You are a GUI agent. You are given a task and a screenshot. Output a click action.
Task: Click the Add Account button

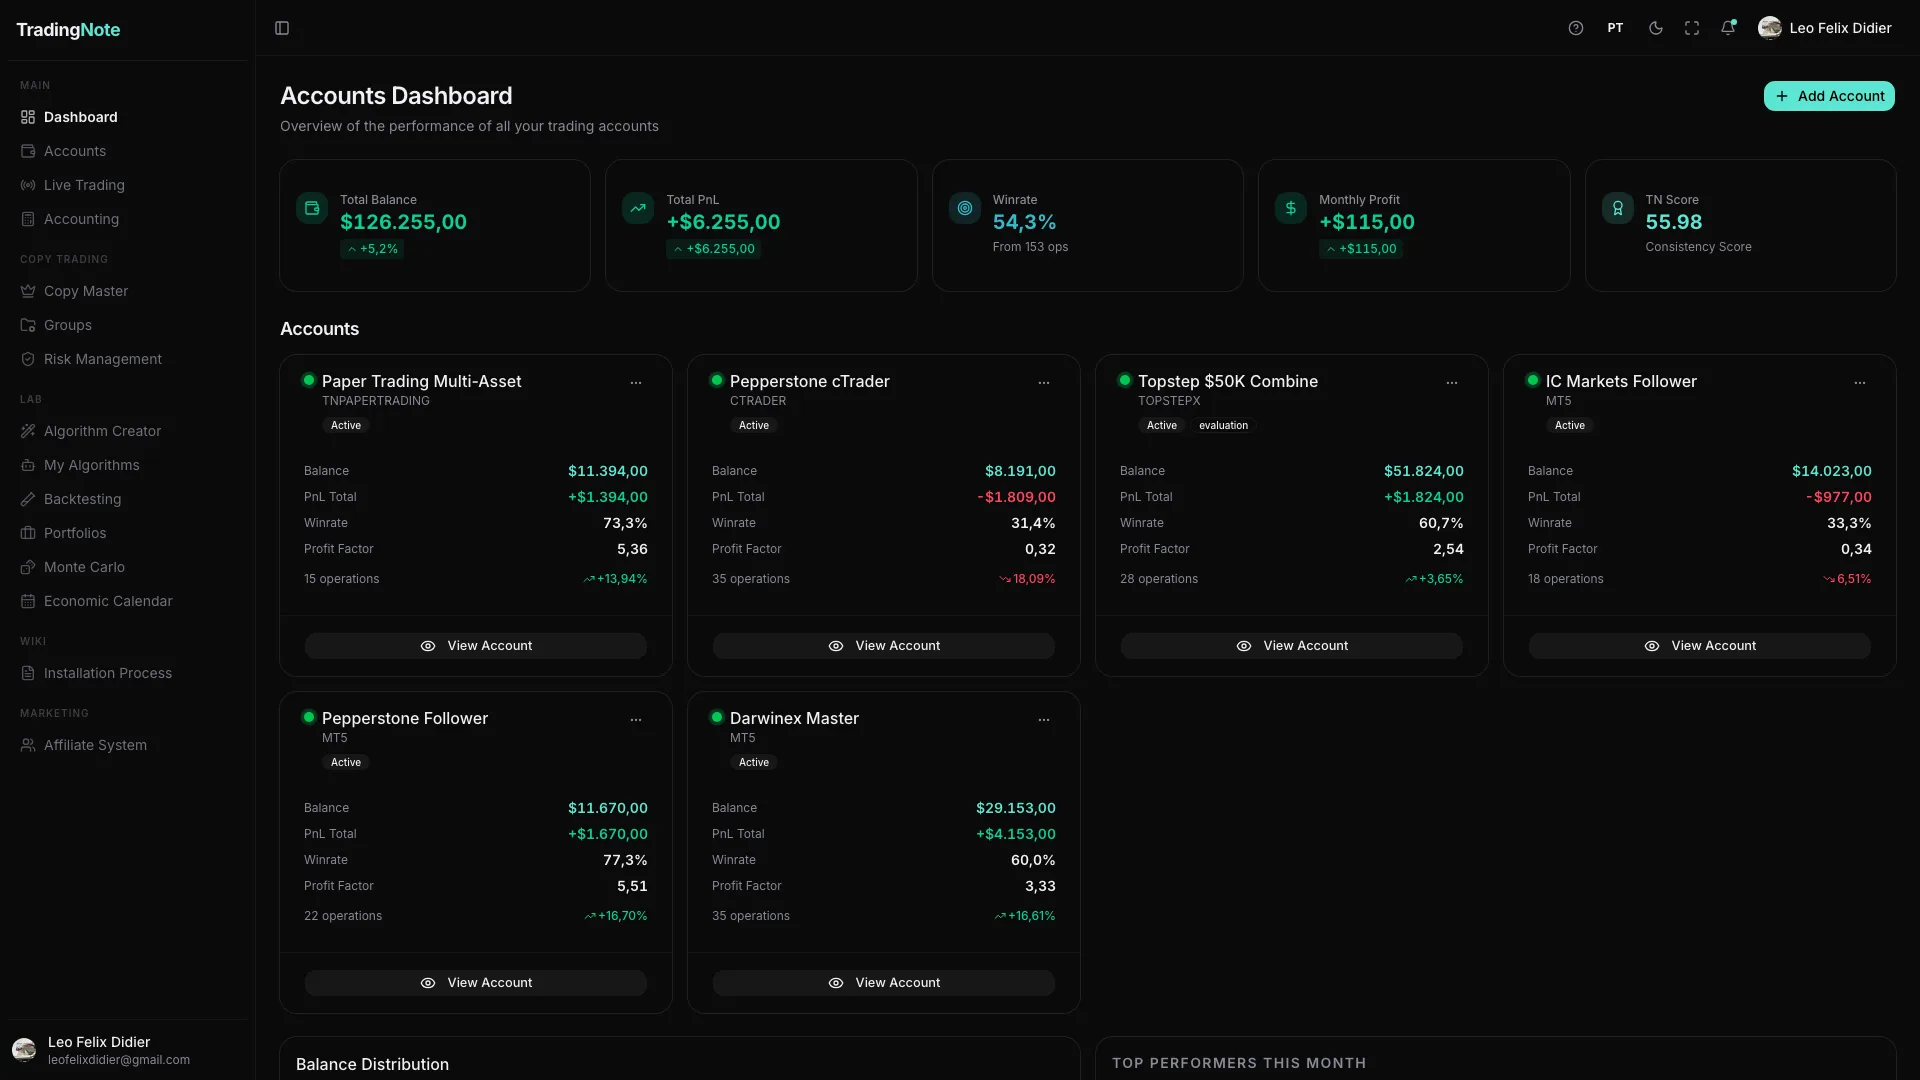coord(1829,96)
